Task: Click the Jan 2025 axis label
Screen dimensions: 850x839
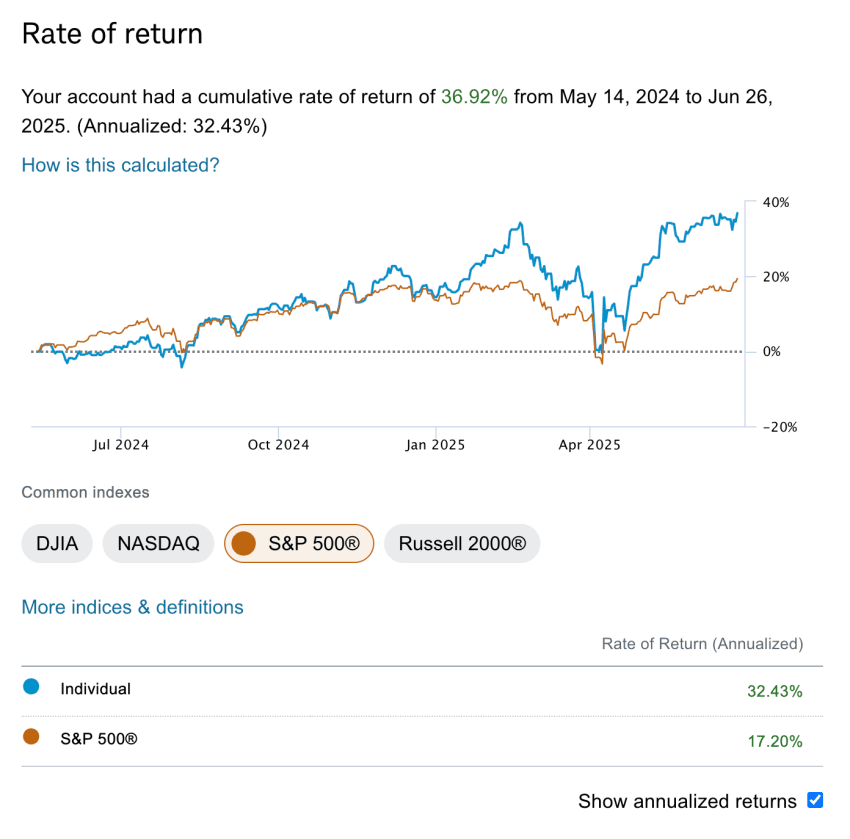Action: click(x=434, y=445)
